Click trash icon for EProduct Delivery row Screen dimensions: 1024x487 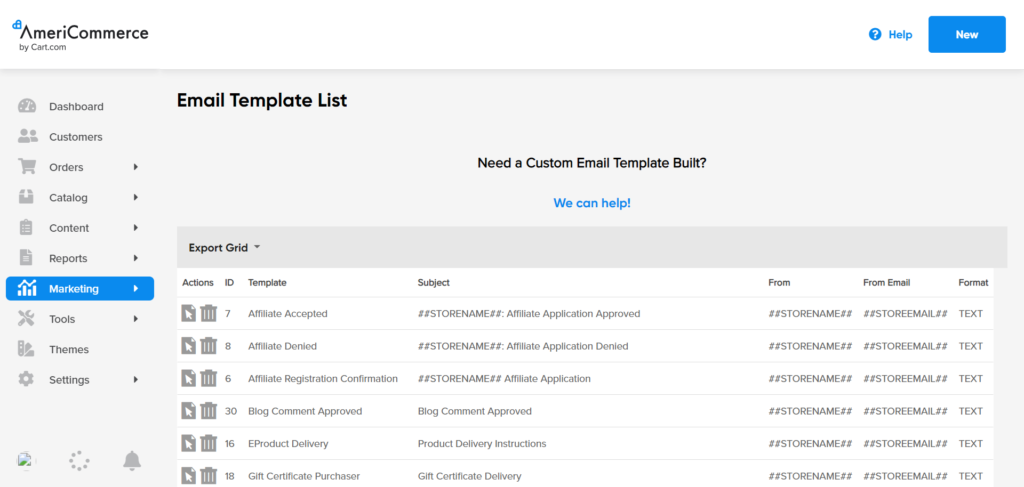(208, 443)
